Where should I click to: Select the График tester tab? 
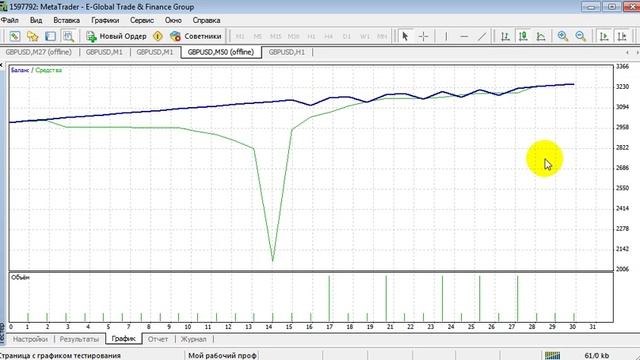point(124,339)
